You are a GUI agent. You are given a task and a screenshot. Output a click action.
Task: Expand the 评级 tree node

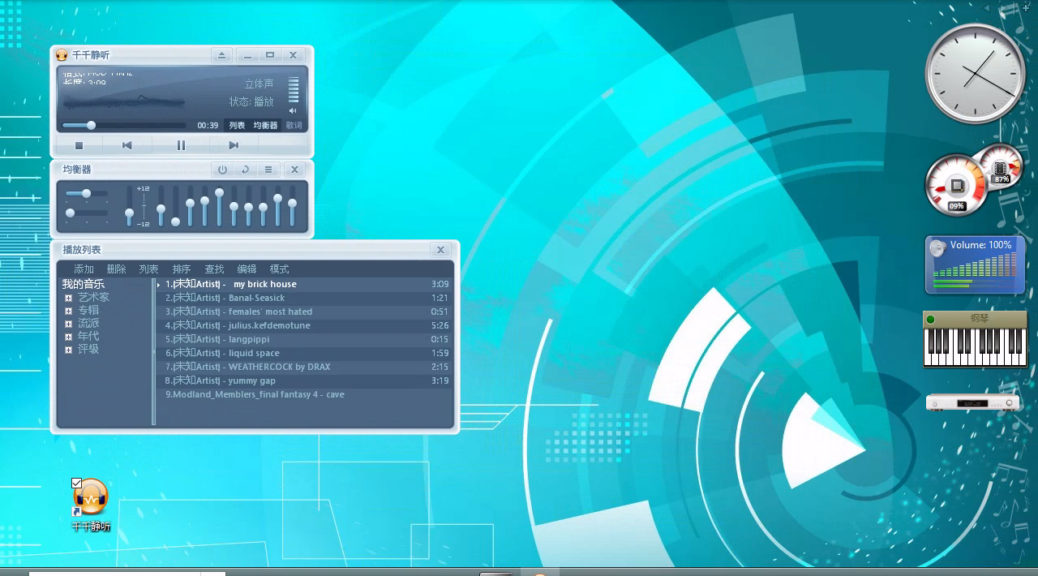point(68,350)
